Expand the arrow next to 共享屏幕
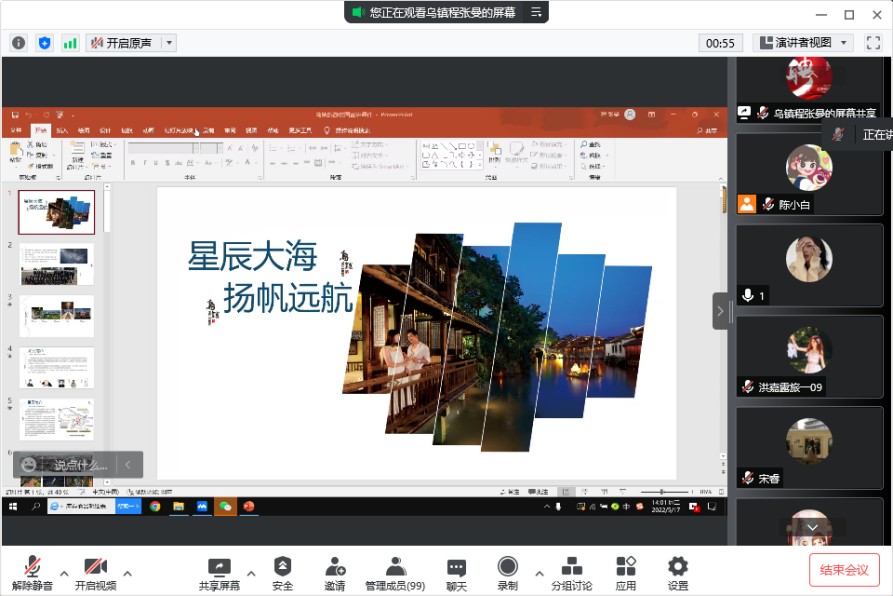This screenshot has height=596, width=893. click(251, 573)
